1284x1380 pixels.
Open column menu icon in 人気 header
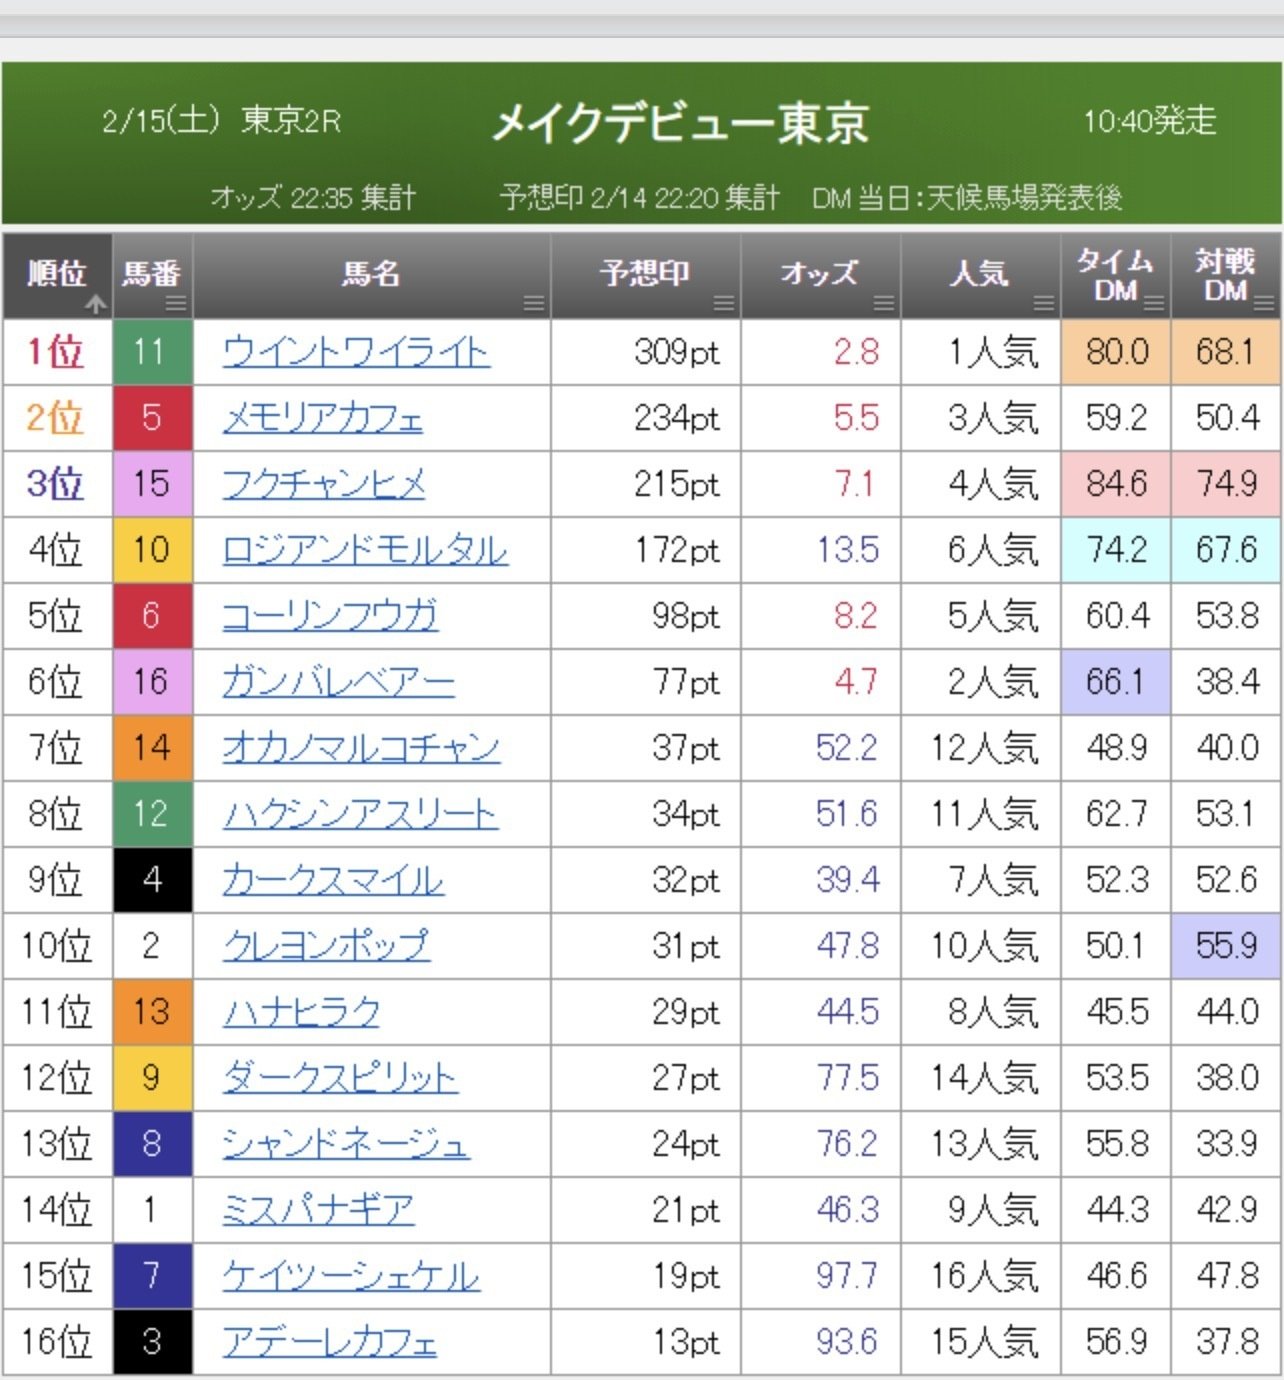click(x=1044, y=304)
